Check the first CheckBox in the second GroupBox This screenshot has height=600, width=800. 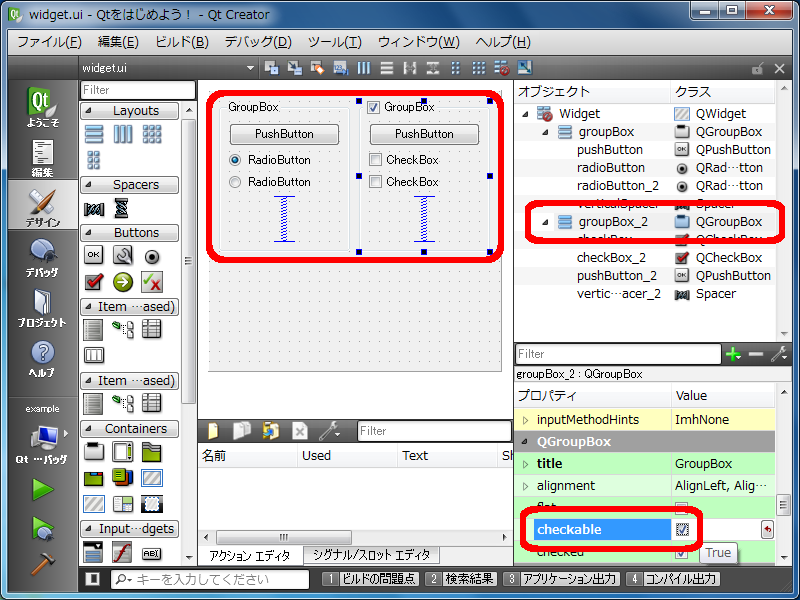click(376, 160)
